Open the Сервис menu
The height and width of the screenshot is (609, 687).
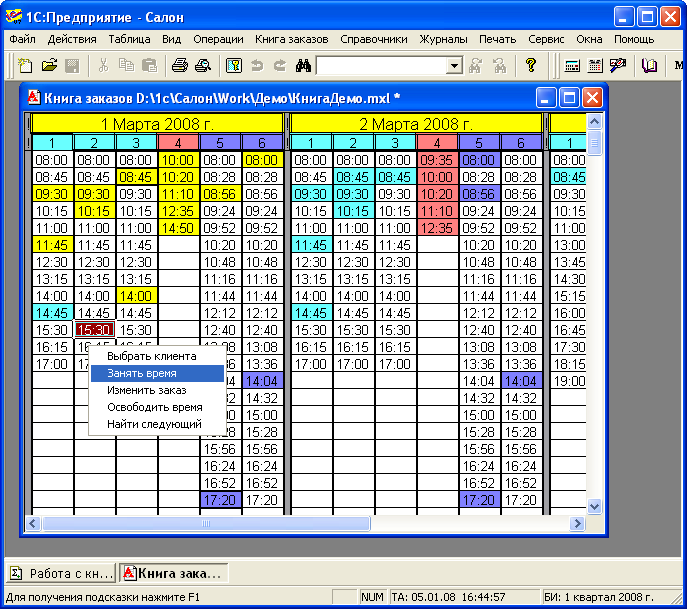coord(546,39)
